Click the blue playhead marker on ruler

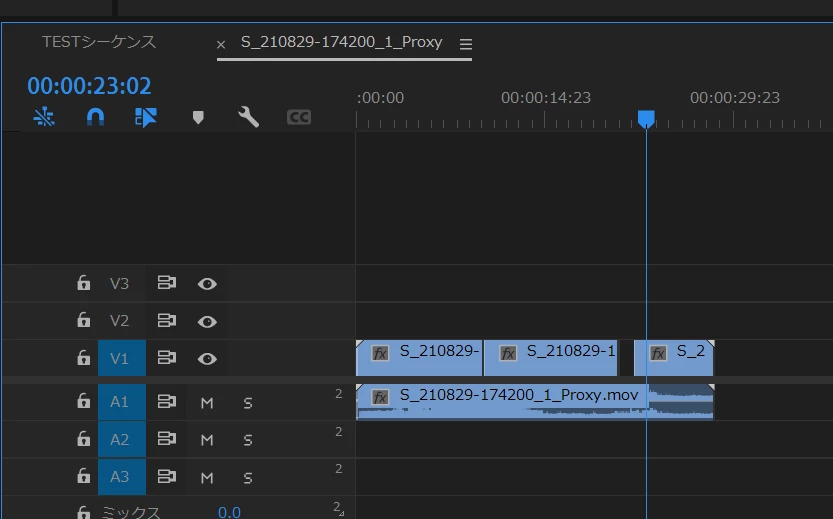point(646,119)
